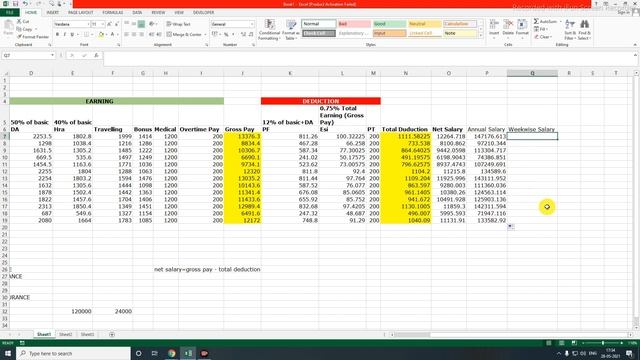Add a new sheet with plus icon
Image resolution: width=640 pixels, height=360 pixels.
pyautogui.click(x=112, y=334)
